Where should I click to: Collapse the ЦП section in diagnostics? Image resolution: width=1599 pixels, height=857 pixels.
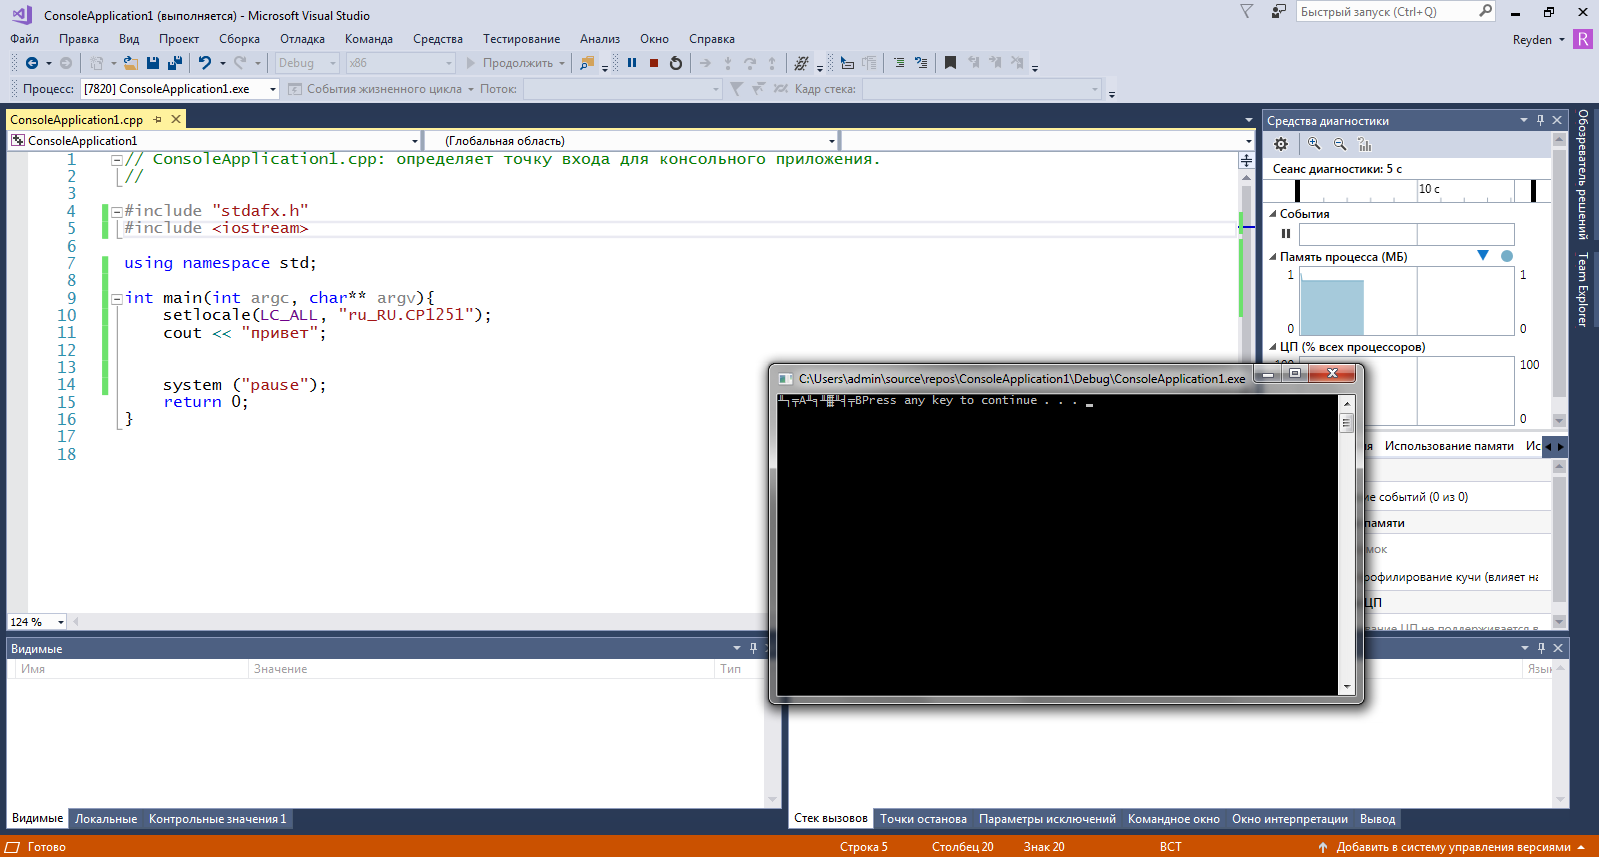(1273, 347)
